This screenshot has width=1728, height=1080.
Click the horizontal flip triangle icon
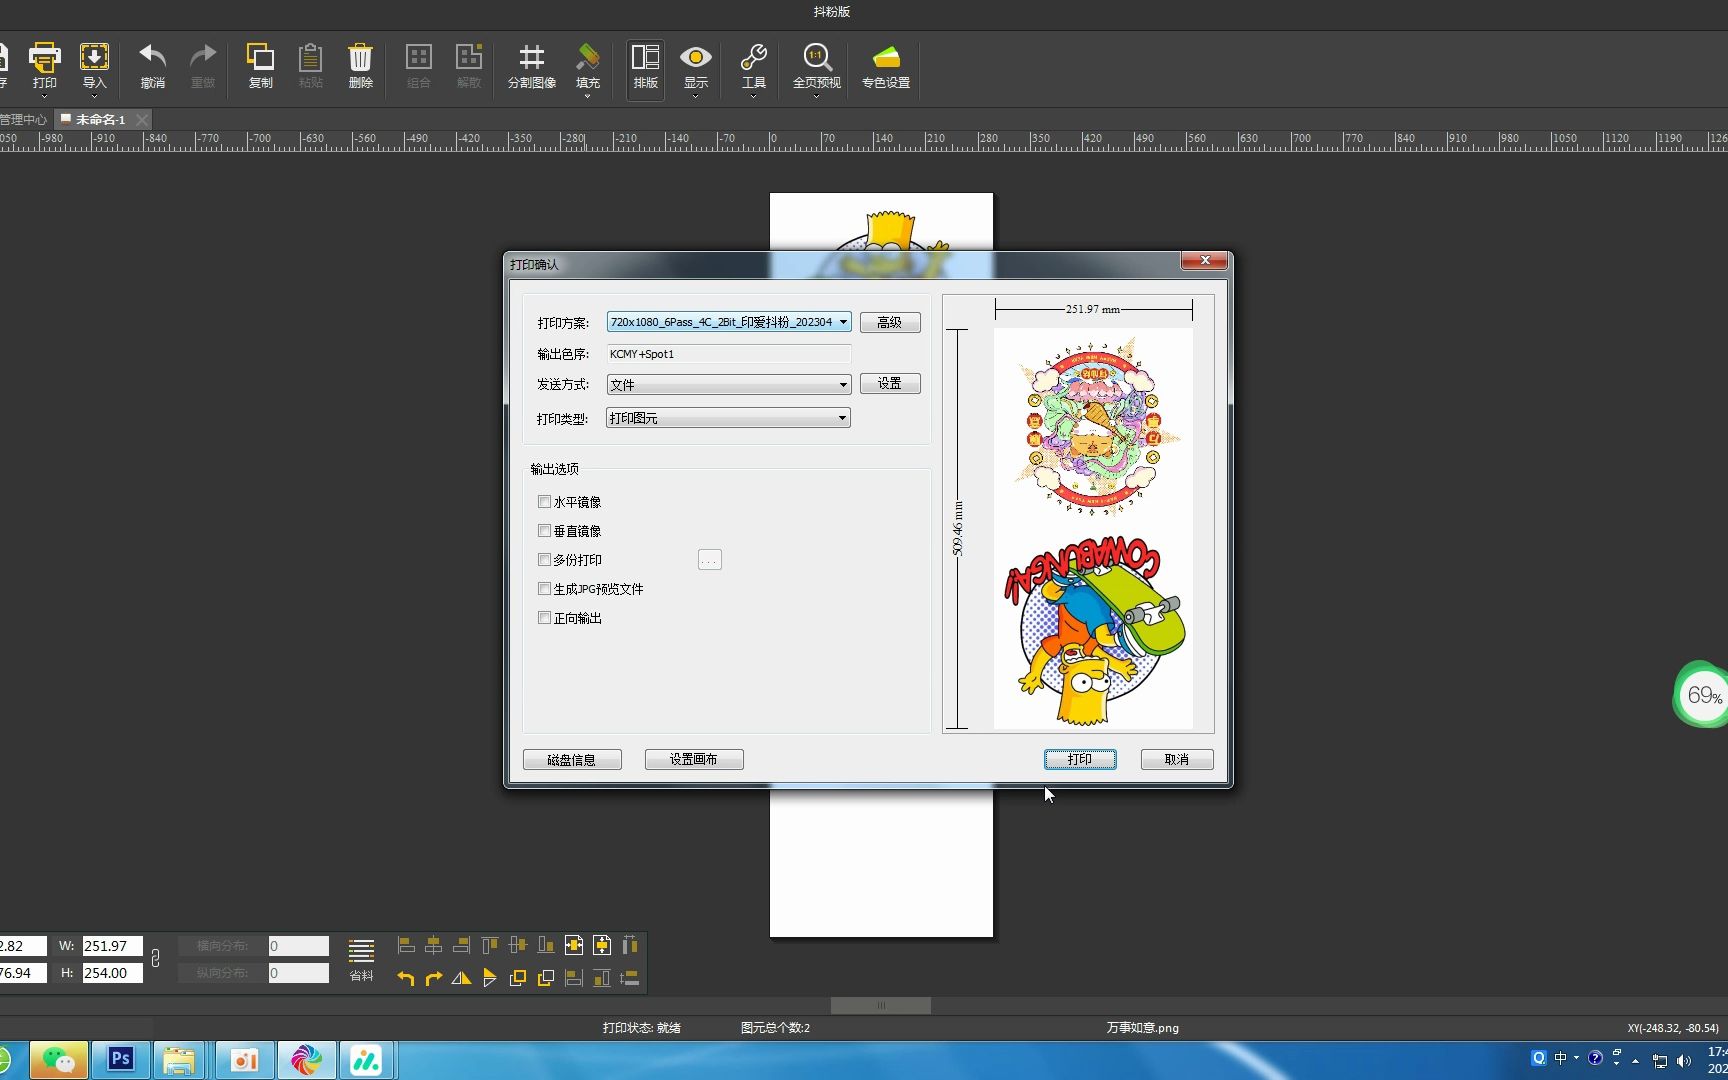[x=462, y=978]
